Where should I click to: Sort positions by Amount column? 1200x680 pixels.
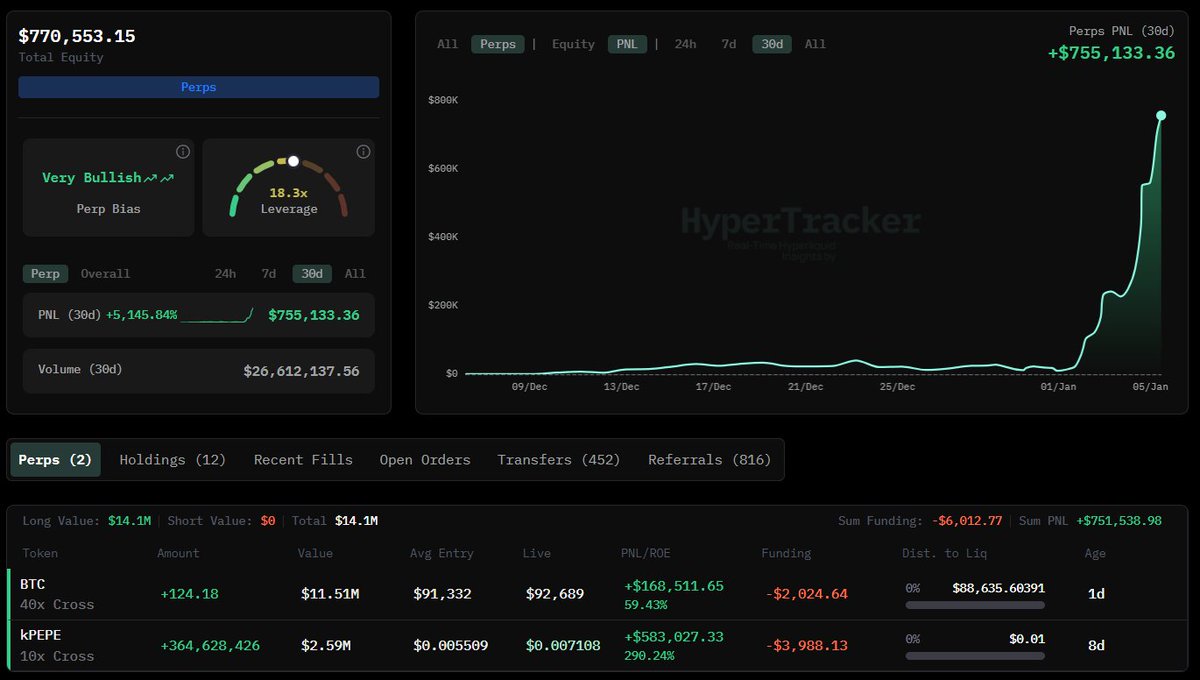click(x=178, y=553)
